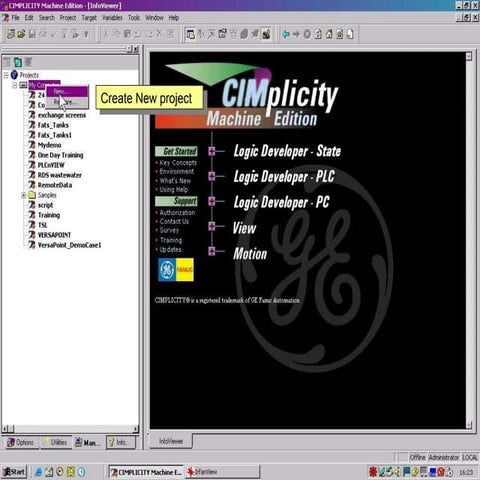Click the InfoViewer vertical scrollbar up arrow
Image resolution: width=480 pixels, height=480 pixels.
pyautogui.click(x=469, y=56)
